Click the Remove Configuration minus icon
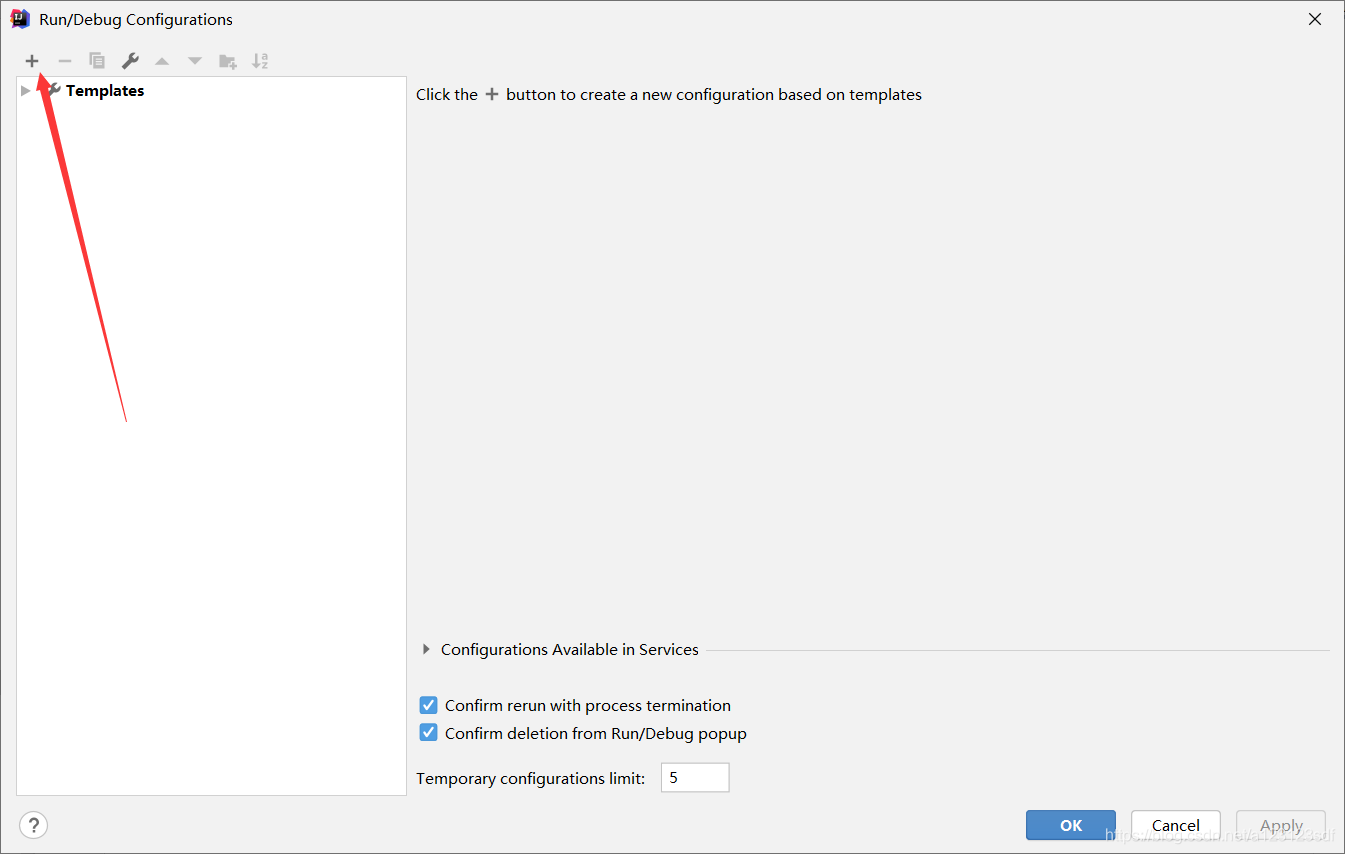1345x854 pixels. pos(65,61)
